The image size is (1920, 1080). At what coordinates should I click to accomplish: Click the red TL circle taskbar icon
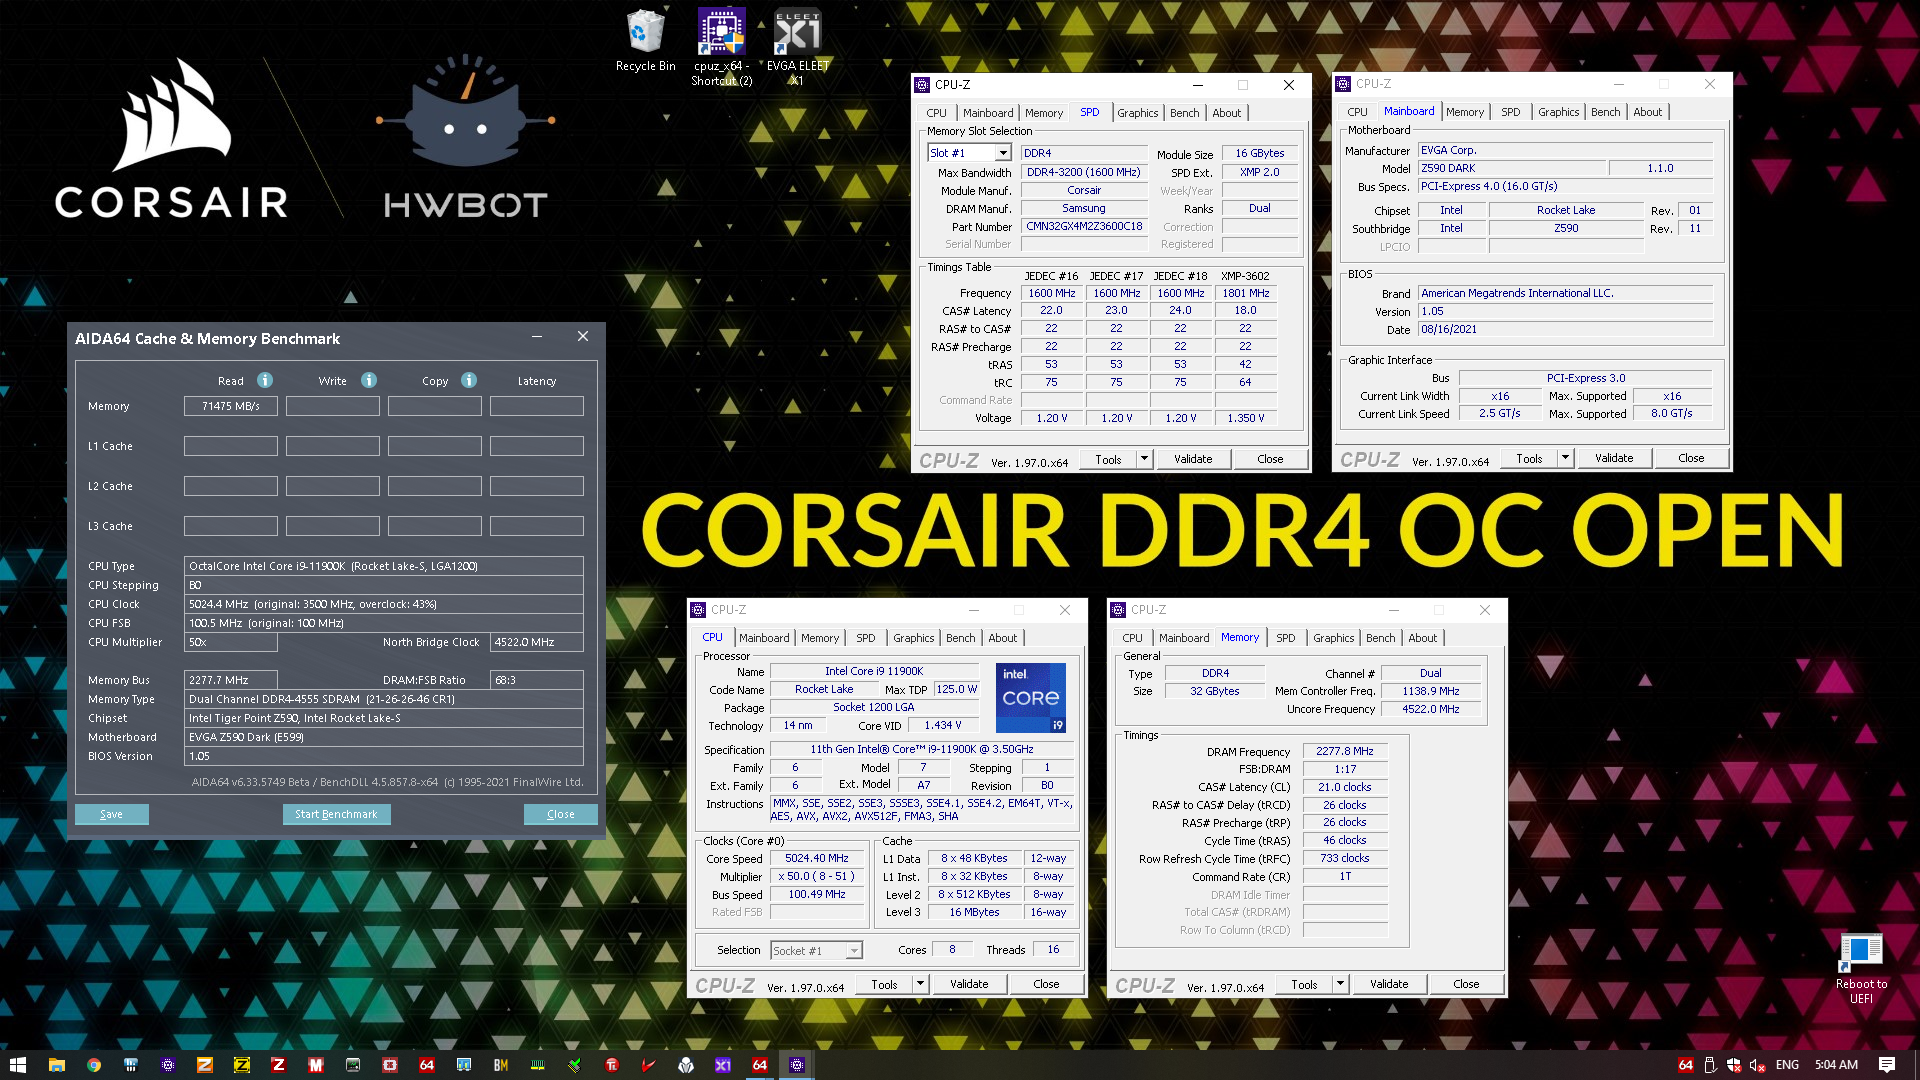(x=611, y=1065)
